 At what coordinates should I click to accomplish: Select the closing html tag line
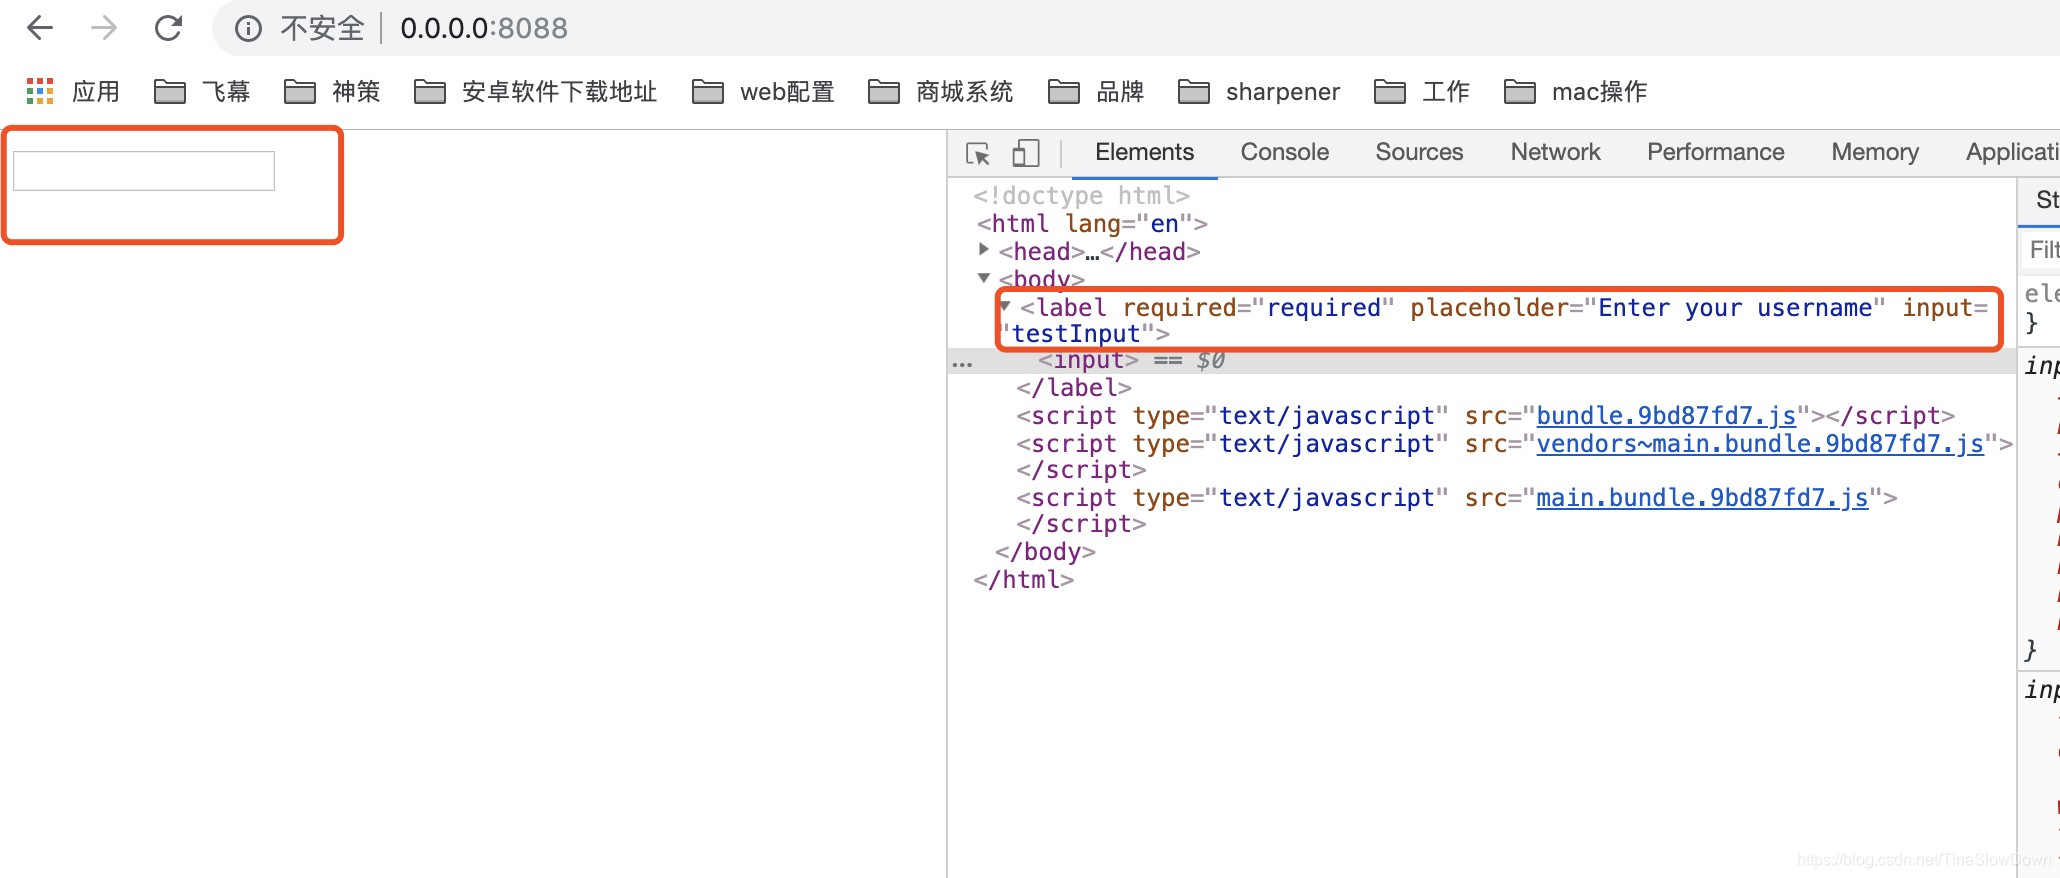(1024, 580)
